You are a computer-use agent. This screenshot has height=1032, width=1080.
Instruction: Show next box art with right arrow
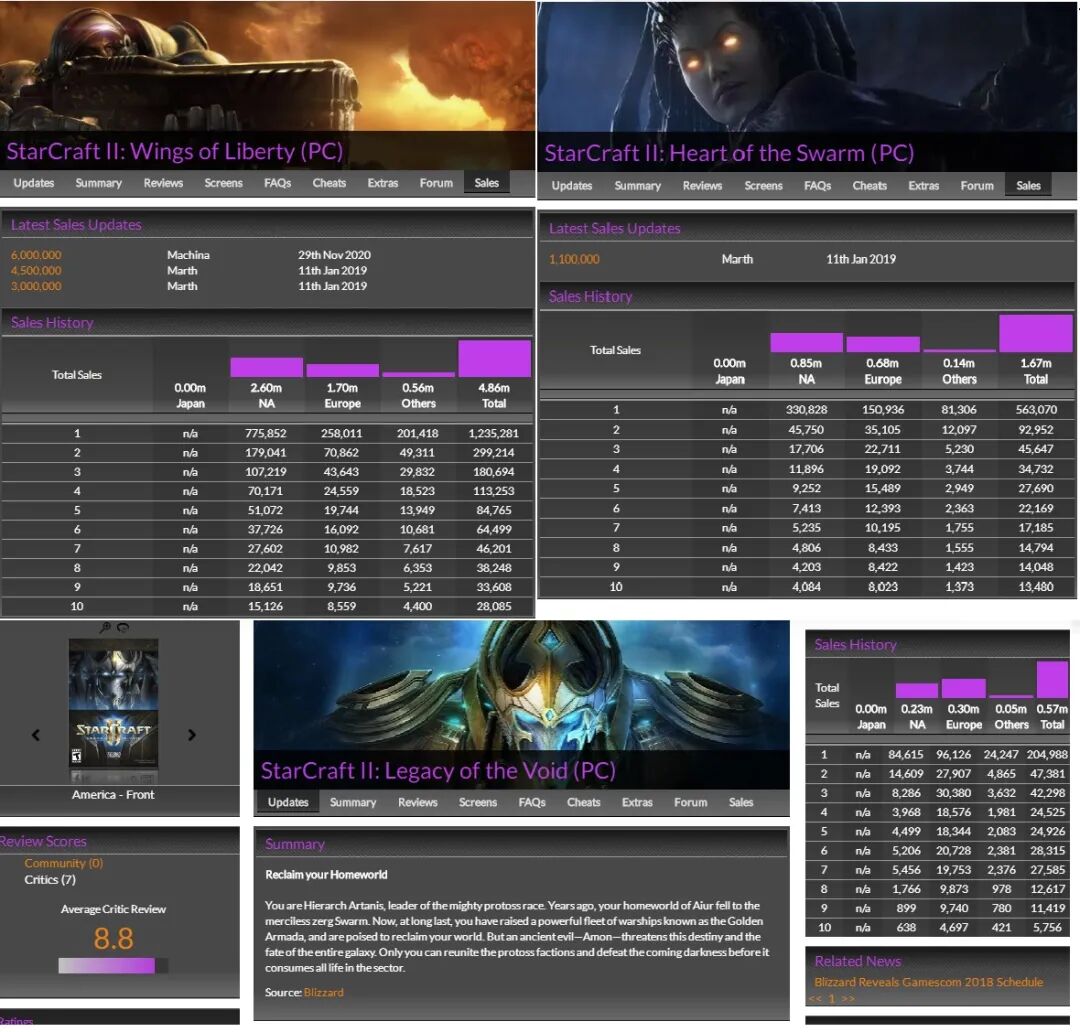pyautogui.click(x=191, y=734)
